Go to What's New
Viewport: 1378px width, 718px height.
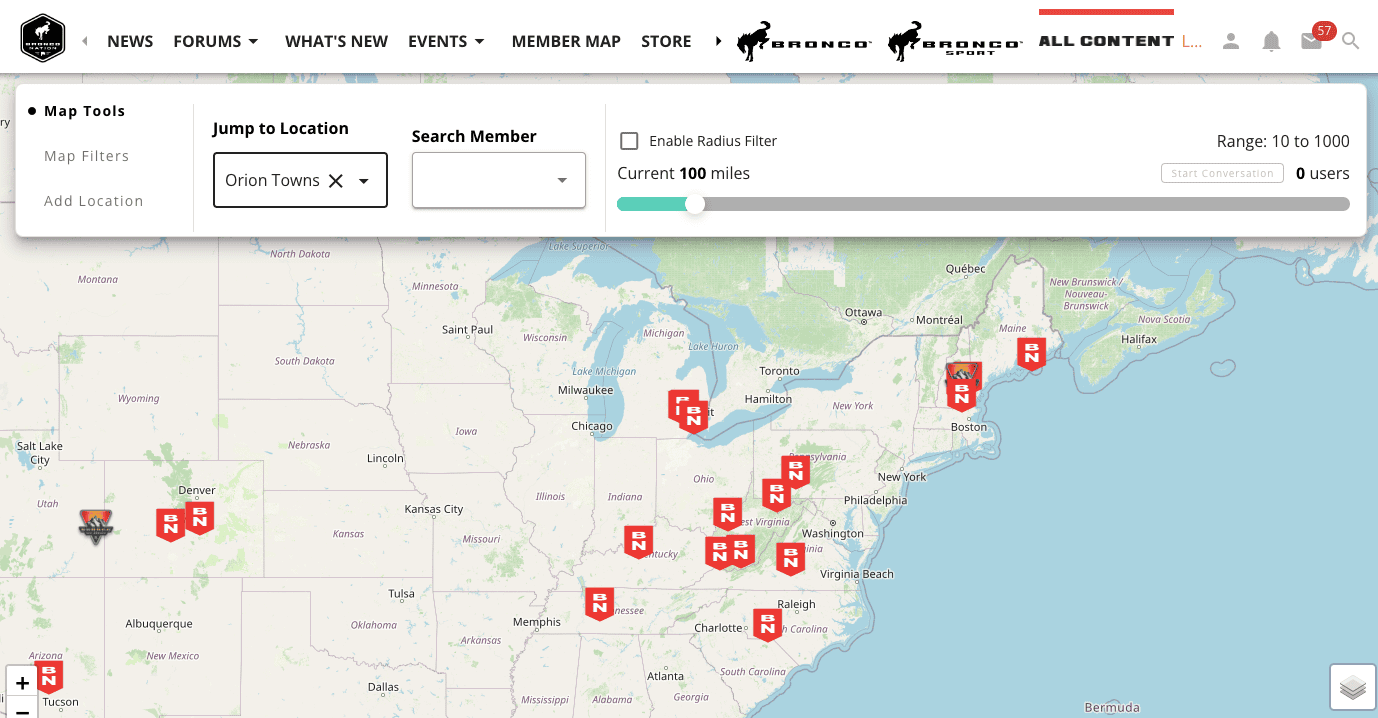point(336,41)
